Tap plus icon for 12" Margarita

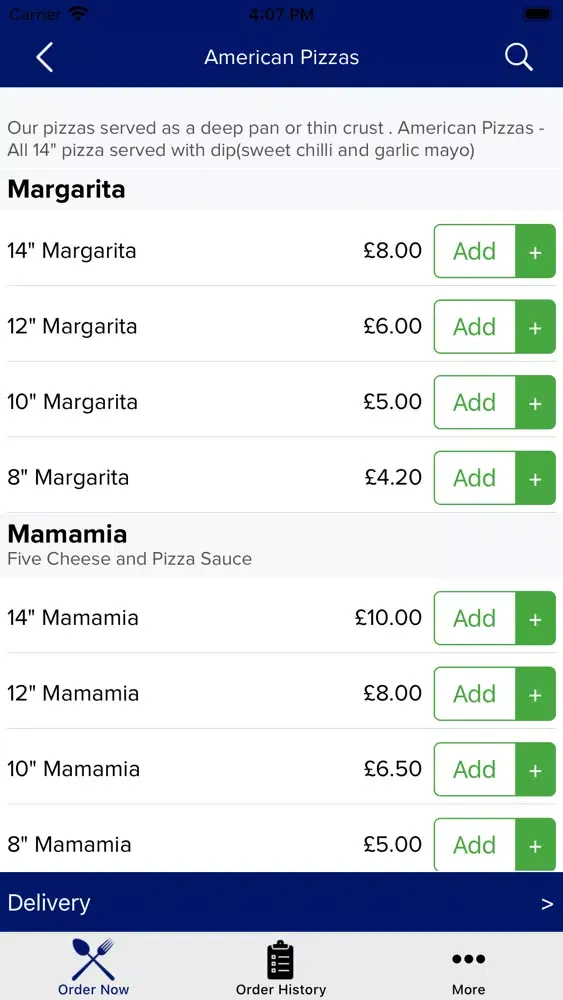click(536, 327)
